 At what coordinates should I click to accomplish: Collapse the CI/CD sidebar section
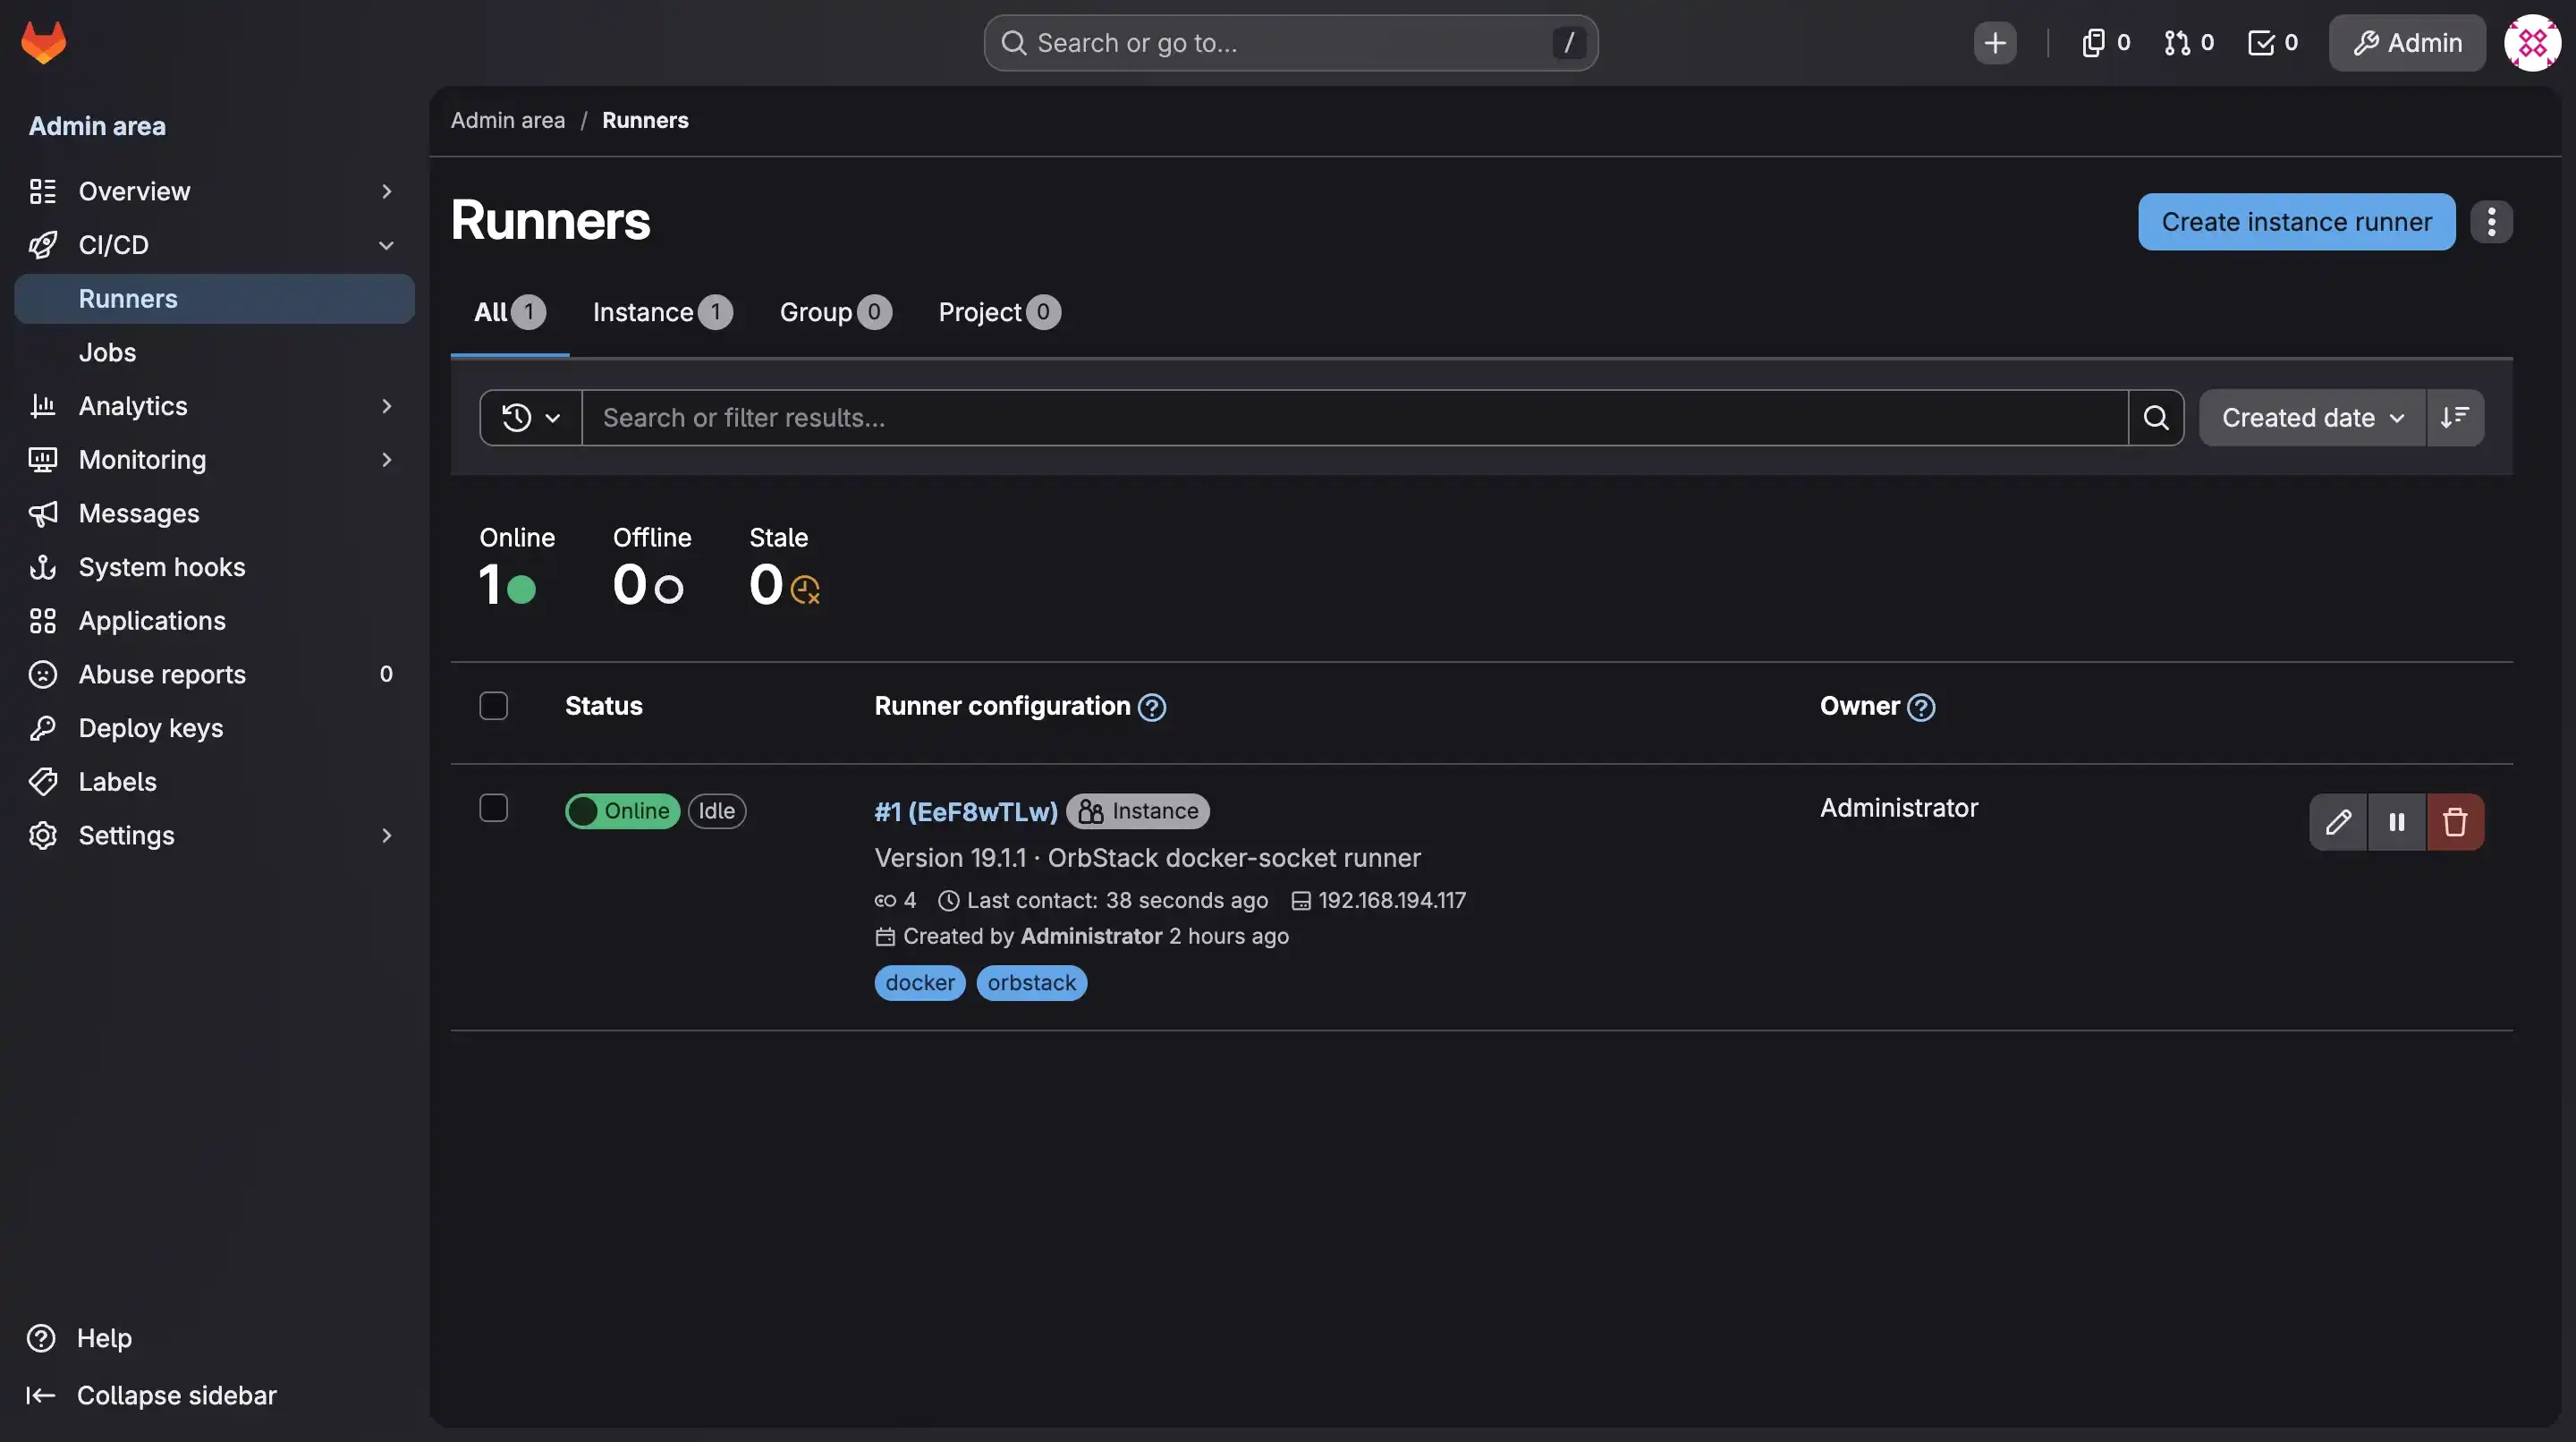point(214,245)
